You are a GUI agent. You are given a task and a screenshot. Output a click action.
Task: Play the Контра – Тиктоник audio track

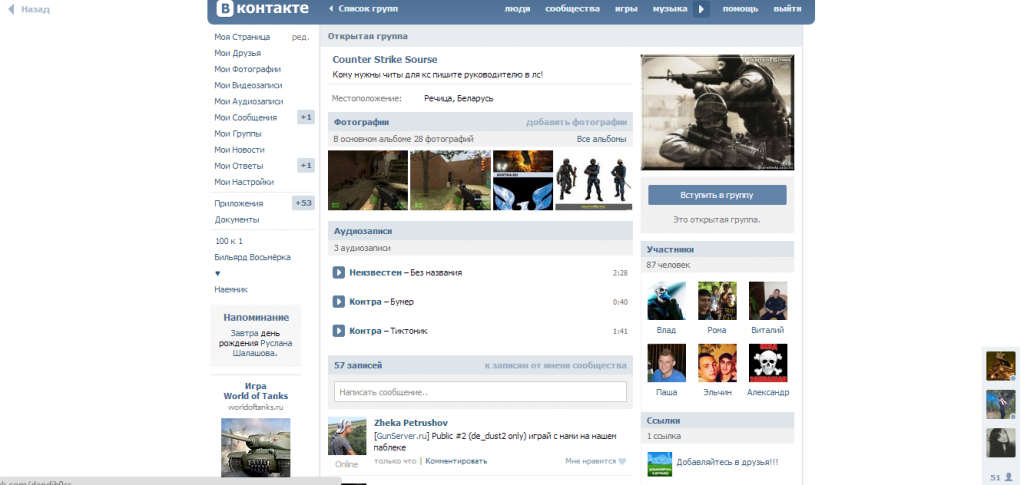[x=339, y=331]
